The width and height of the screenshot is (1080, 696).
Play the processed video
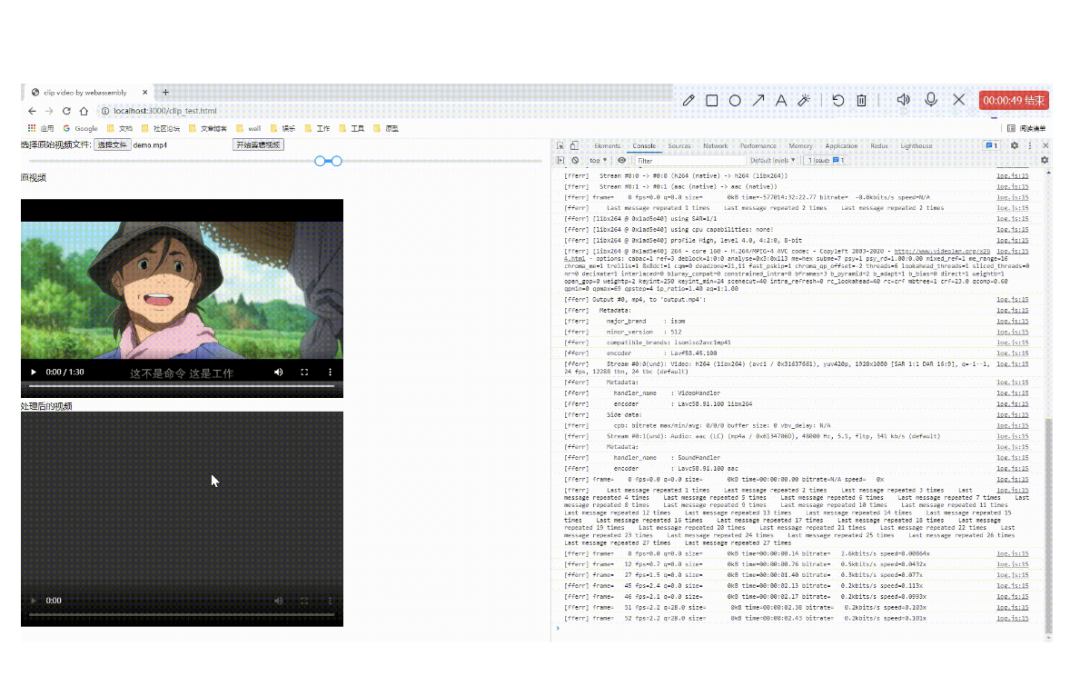pyautogui.click(x=33, y=601)
